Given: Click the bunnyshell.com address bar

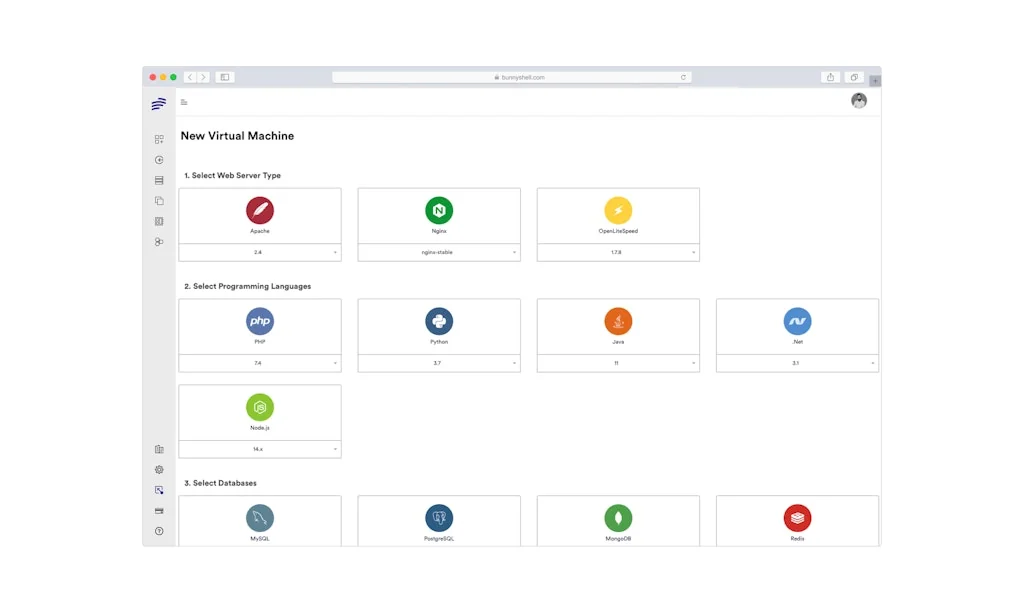Looking at the screenshot, I should (511, 77).
